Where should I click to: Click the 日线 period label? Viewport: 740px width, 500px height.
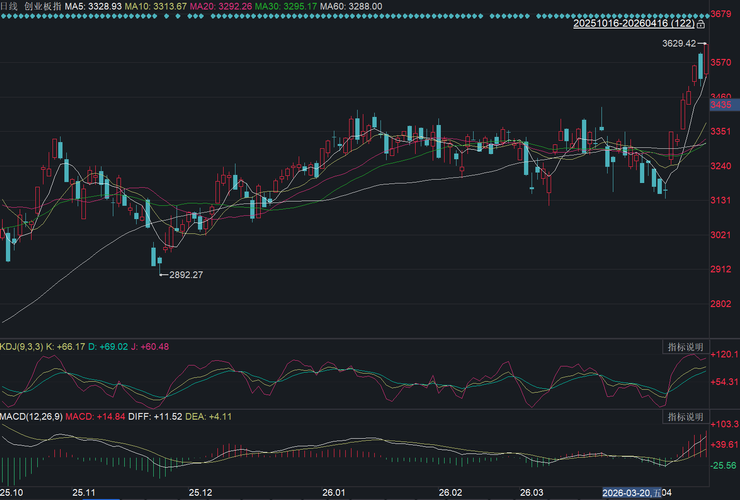tap(10, 6)
